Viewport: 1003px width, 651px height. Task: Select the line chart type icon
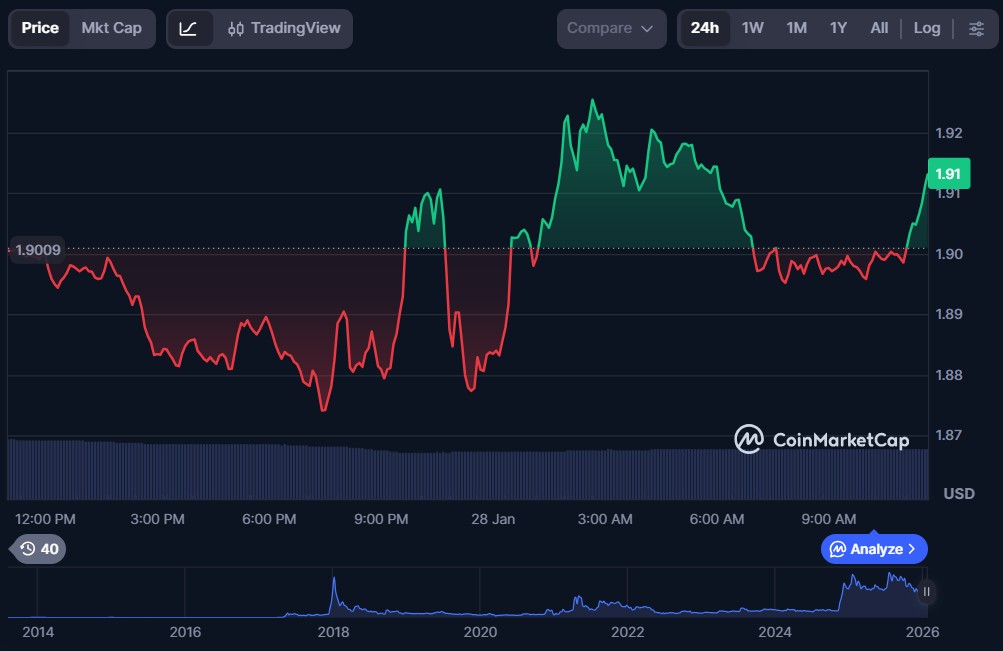coord(188,28)
